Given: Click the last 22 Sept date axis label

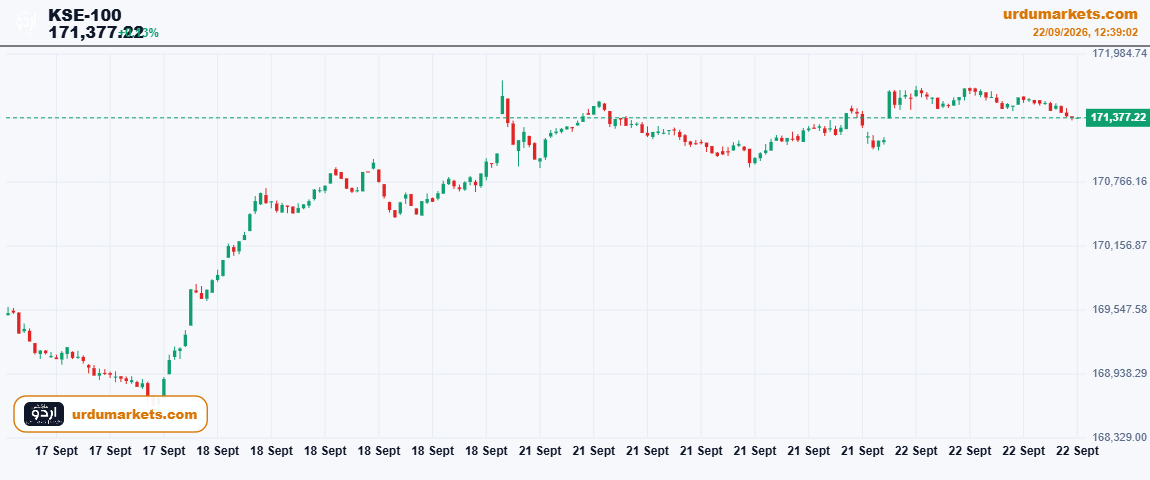Looking at the screenshot, I should (x=1077, y=451).
